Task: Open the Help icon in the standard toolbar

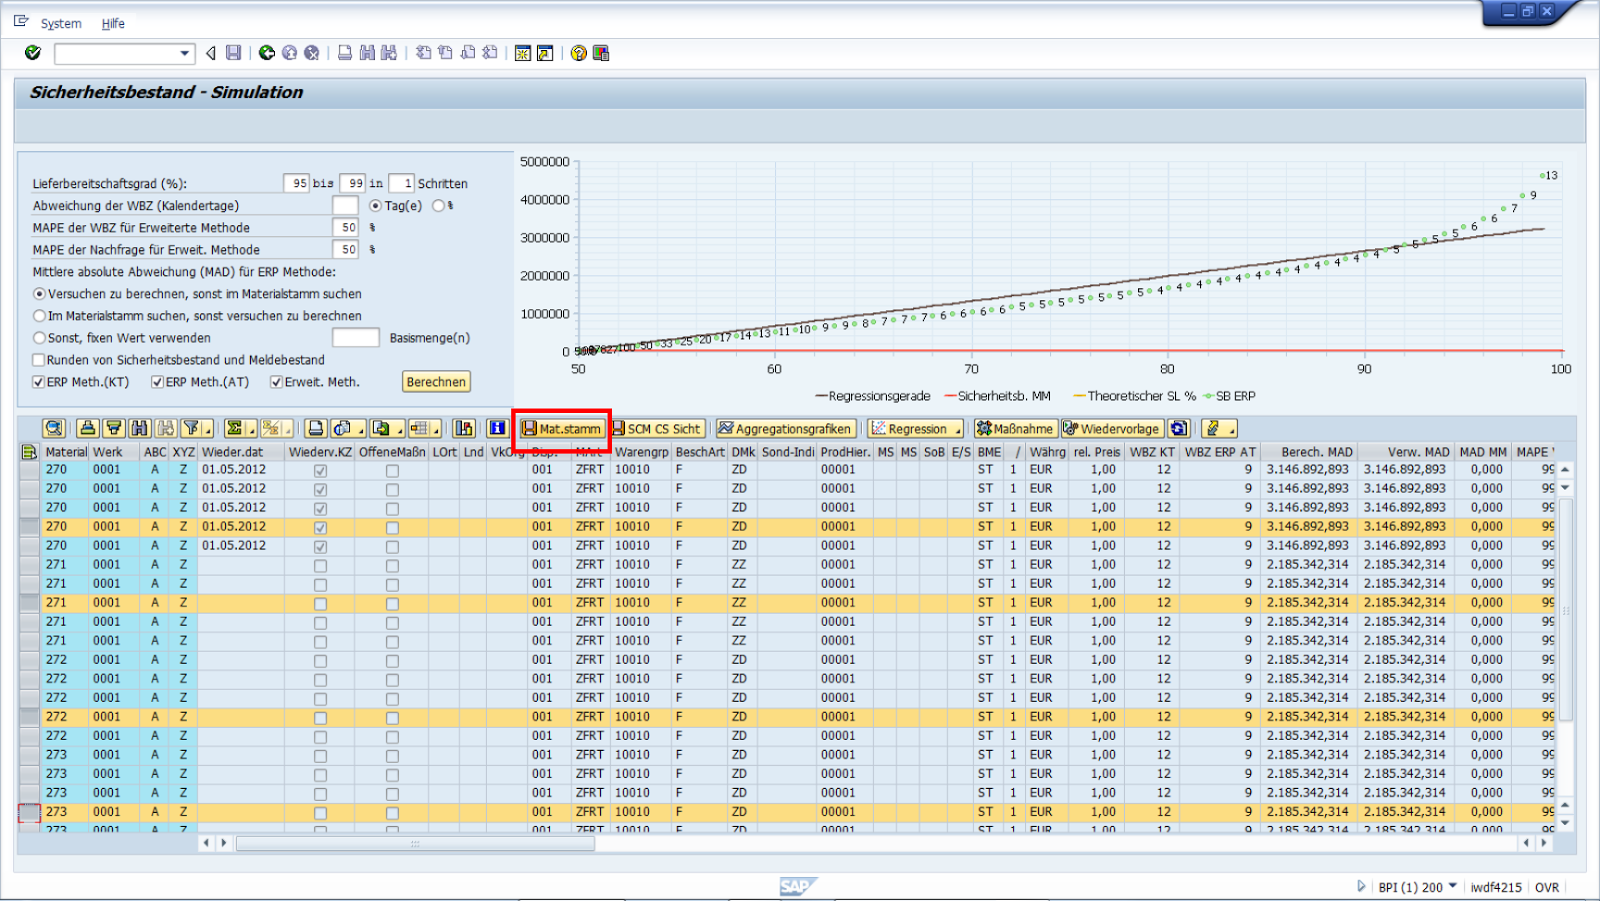Action: click(578, 53)
